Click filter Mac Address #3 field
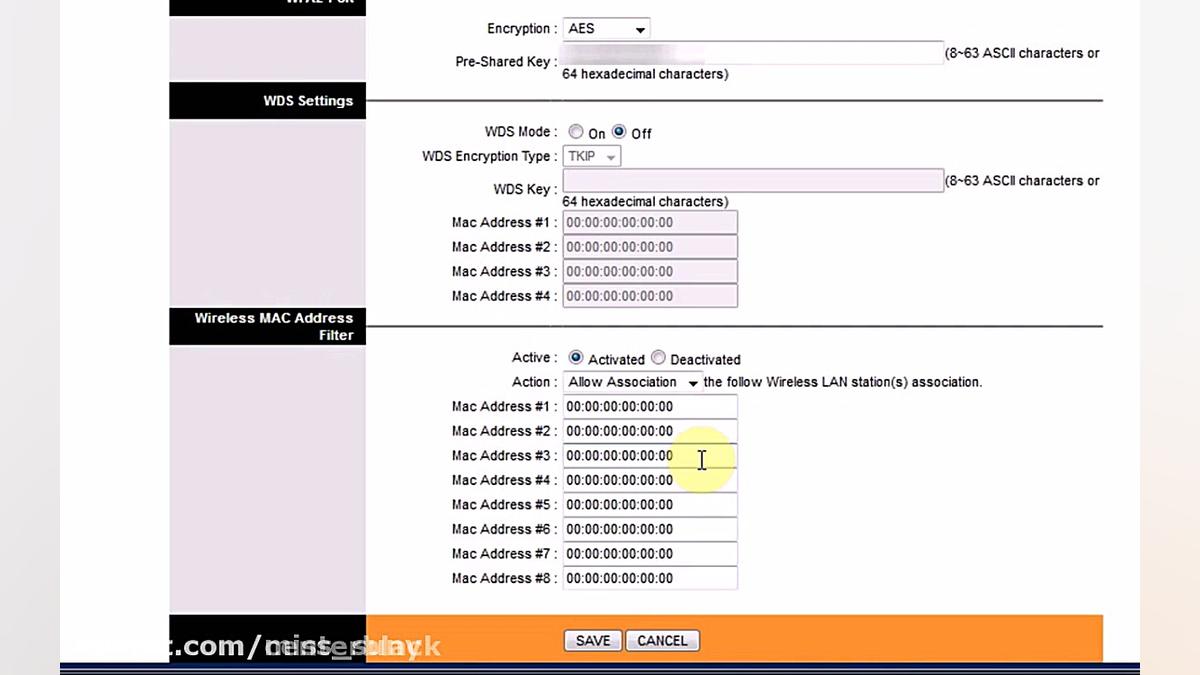 (650, 455)
